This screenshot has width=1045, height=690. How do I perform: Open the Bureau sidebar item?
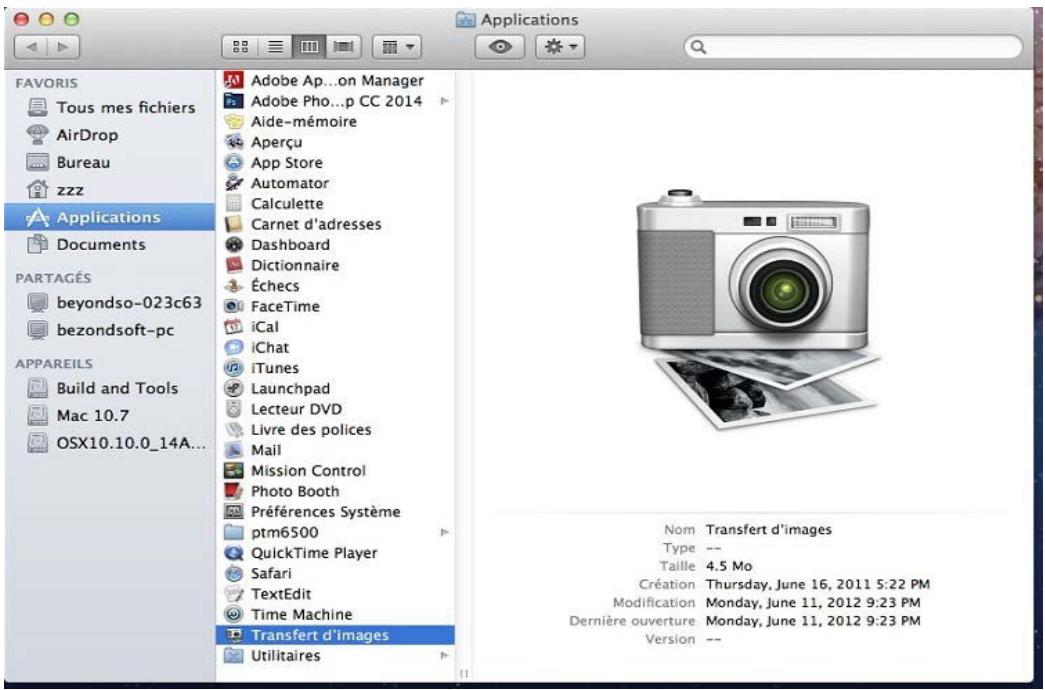83,162
